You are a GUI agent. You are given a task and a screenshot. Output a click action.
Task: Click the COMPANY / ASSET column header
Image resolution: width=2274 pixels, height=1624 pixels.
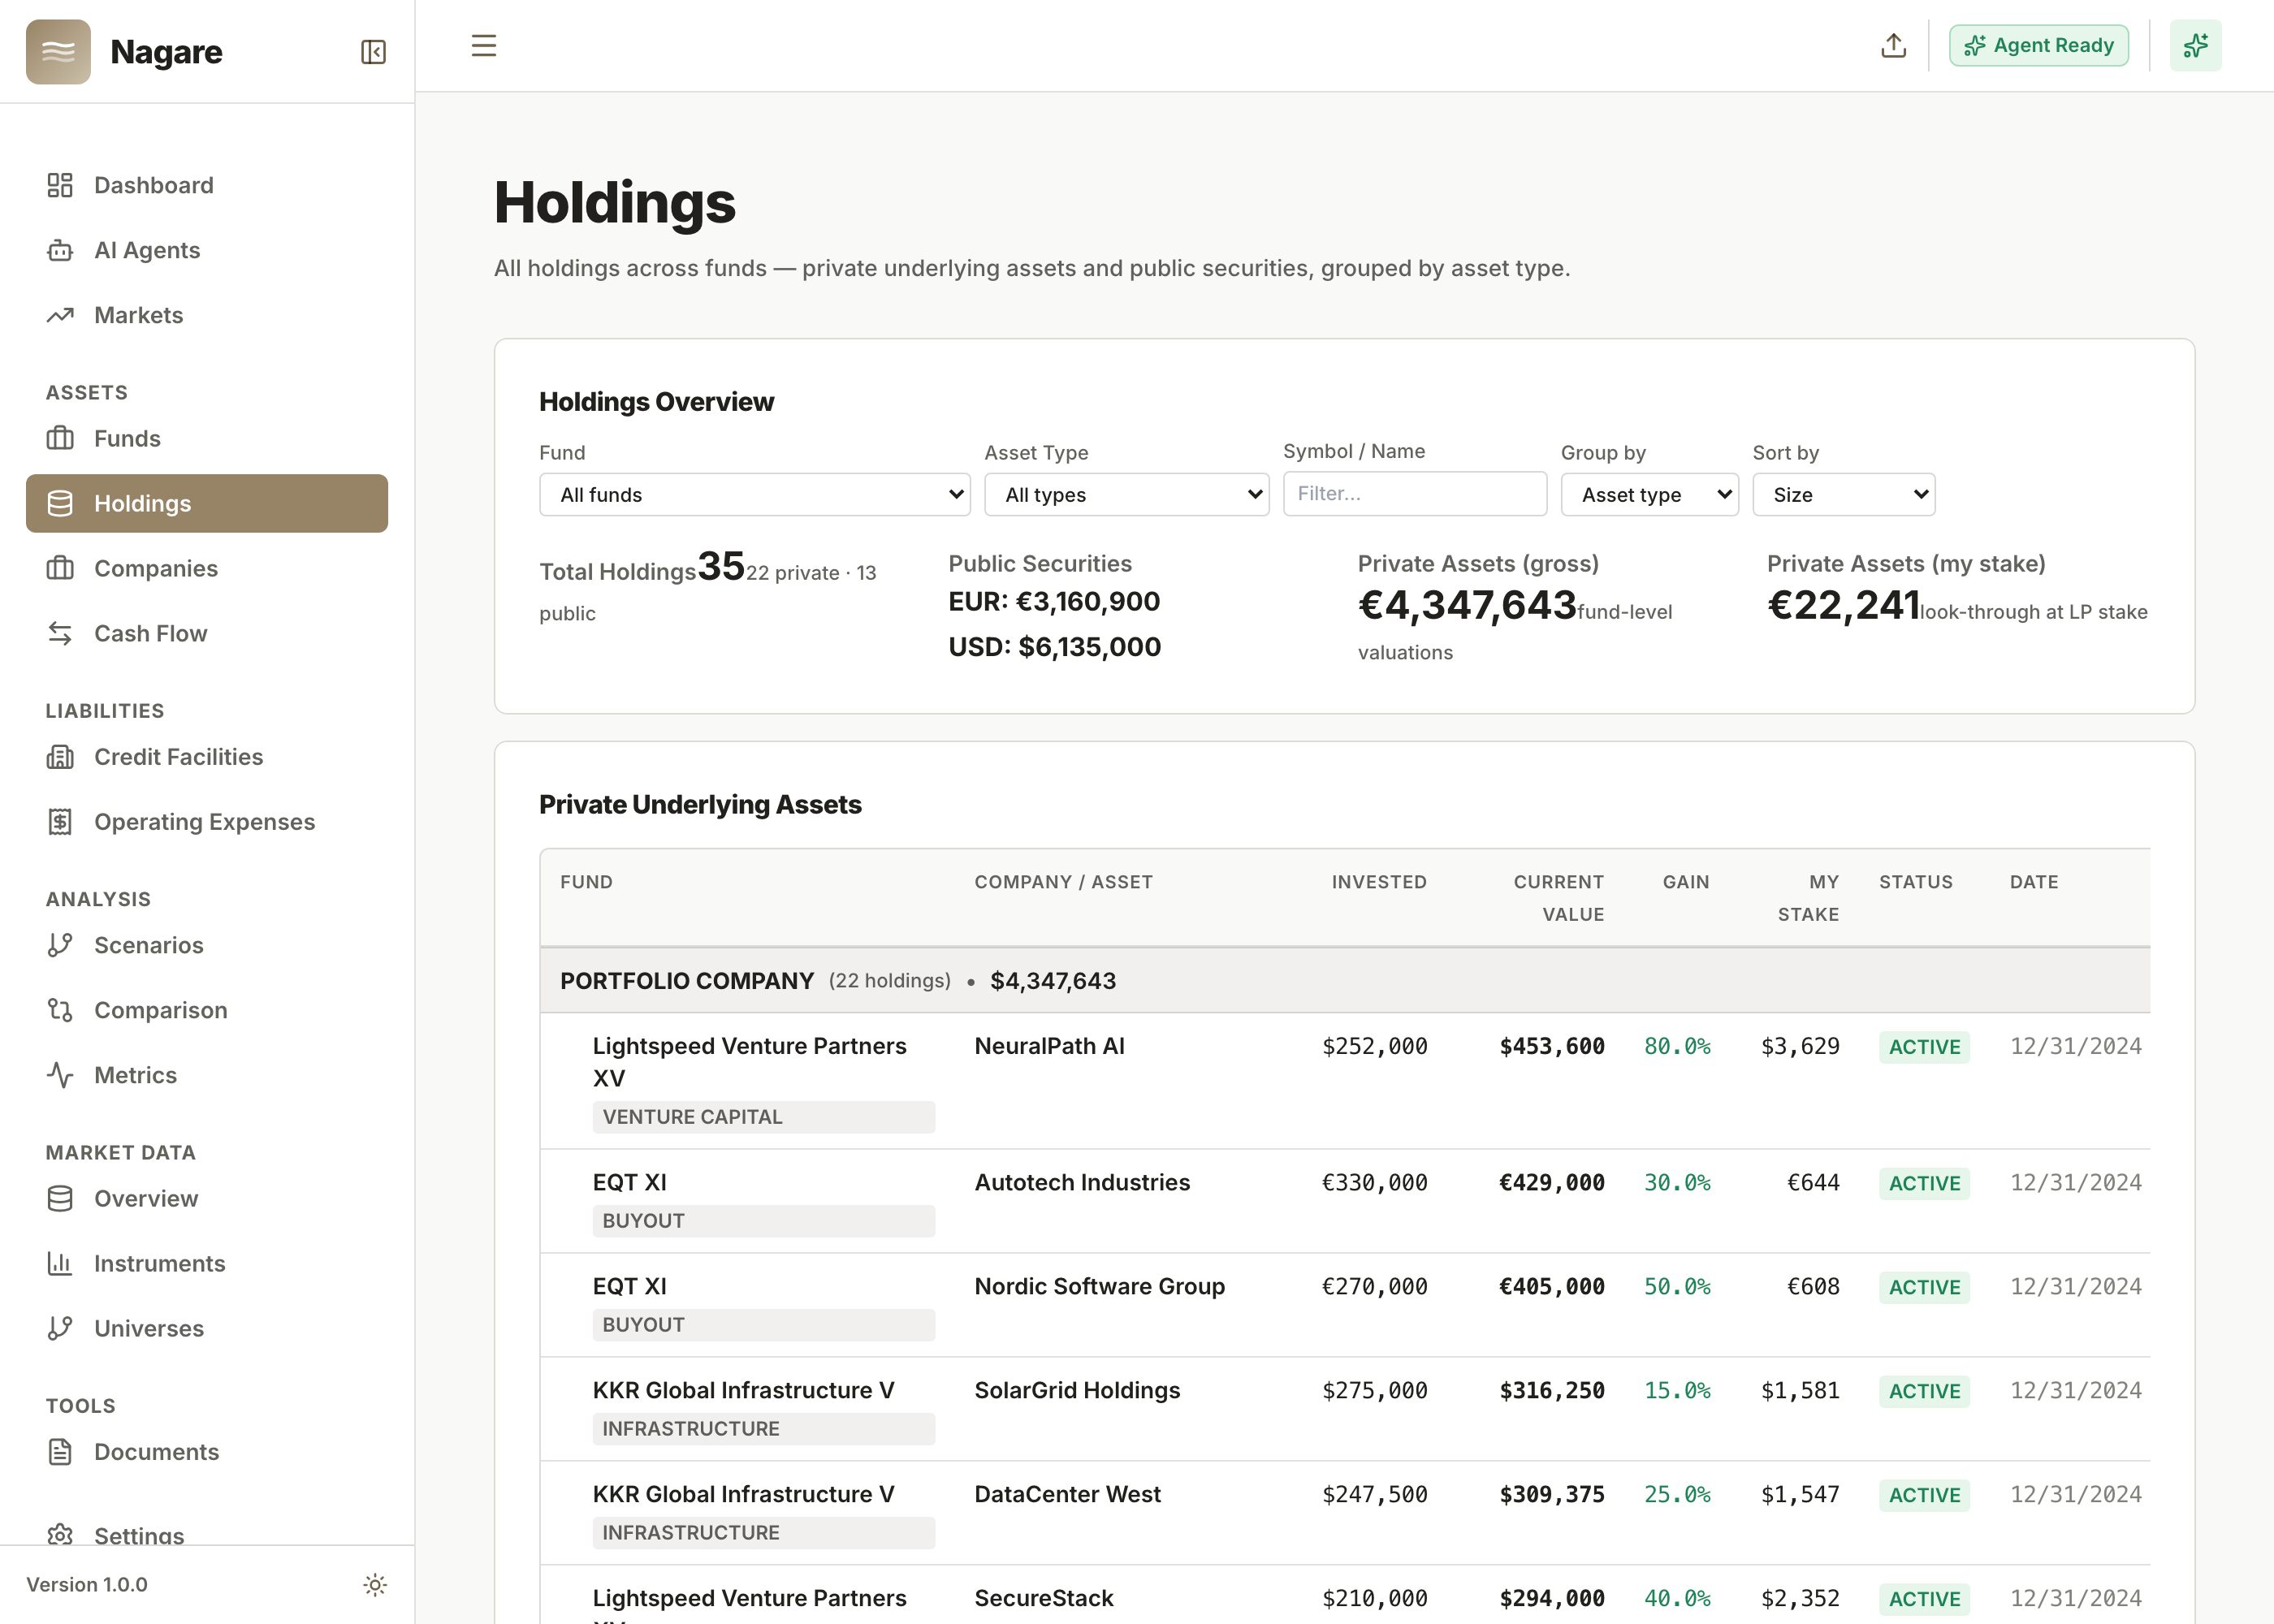1063,882
